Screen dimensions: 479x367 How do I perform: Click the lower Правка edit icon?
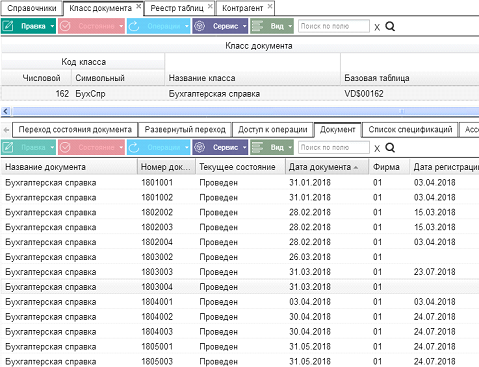pyautogui.click(x=8, y=147)
